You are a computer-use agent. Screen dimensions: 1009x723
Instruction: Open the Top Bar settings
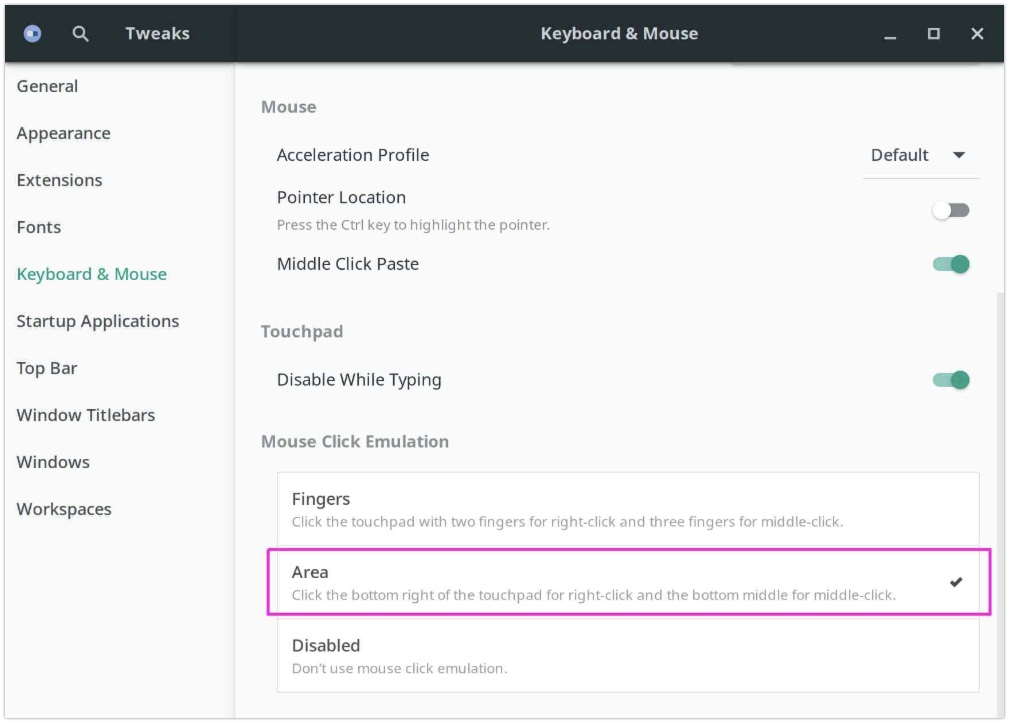(47, 368)
